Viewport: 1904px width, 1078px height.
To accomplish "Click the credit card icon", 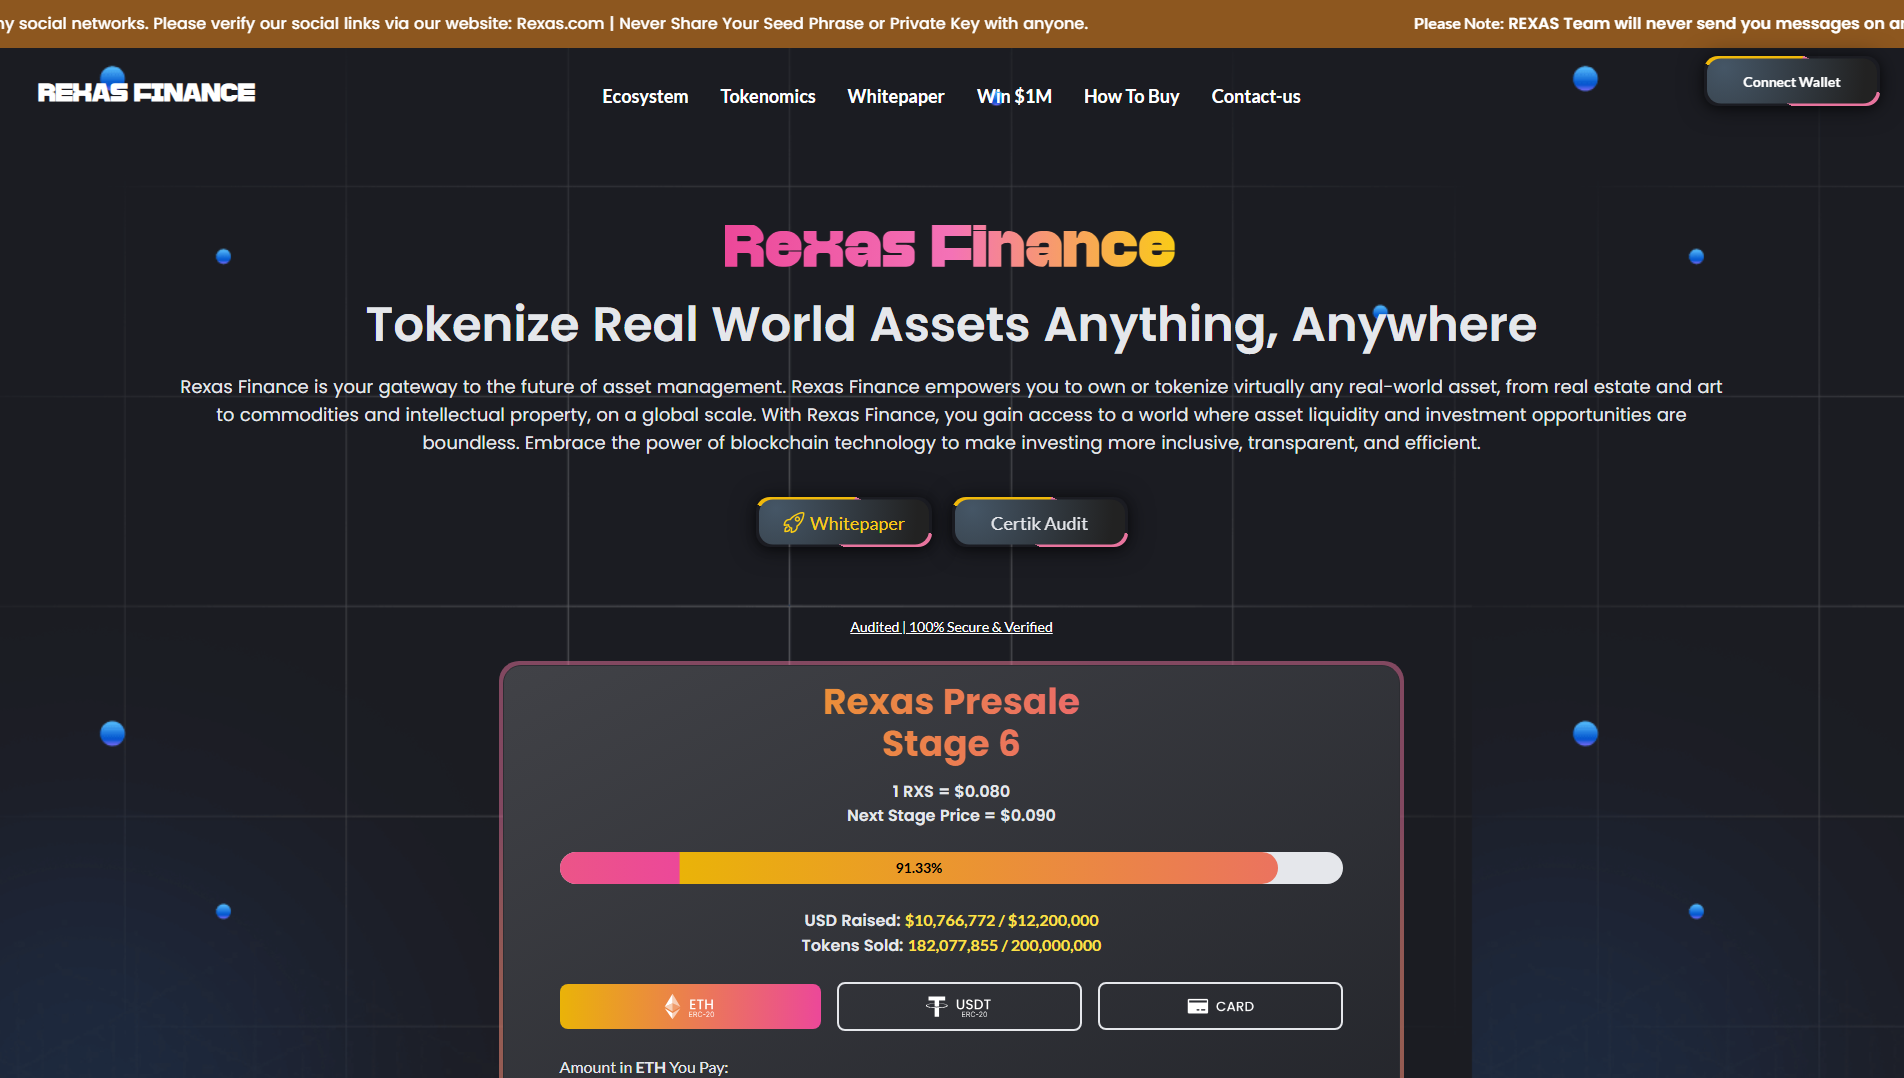I will pos(1198,1006).
